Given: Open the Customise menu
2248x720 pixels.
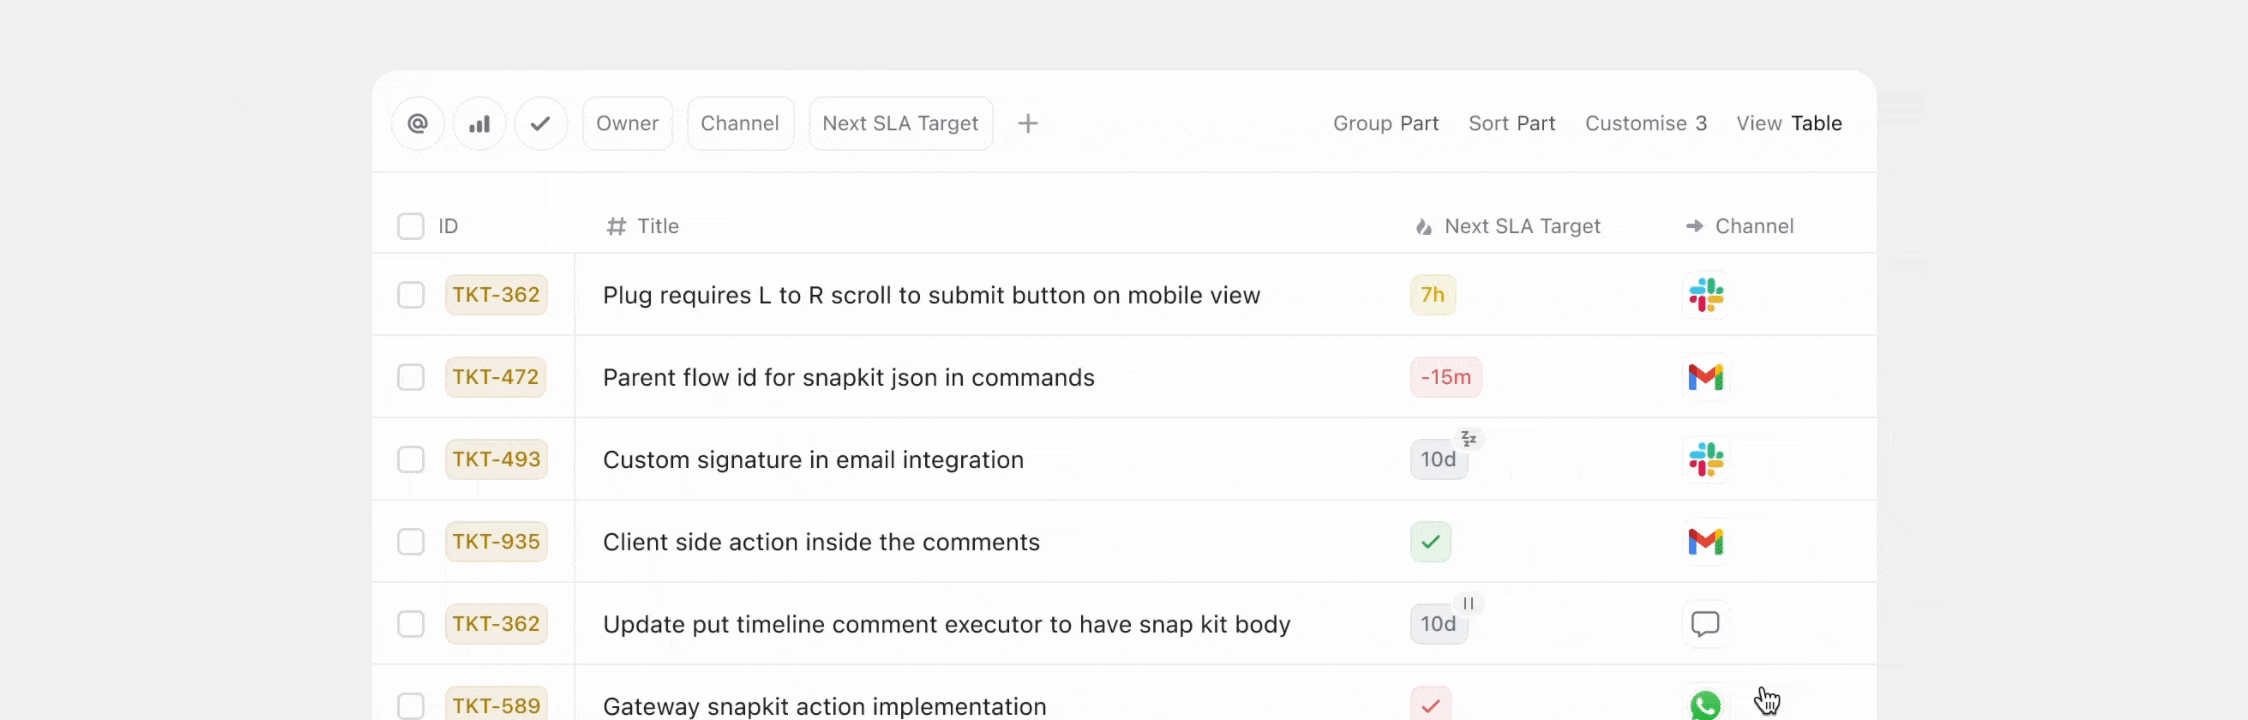Looking at the screenshot, I should coord(1646,123).
